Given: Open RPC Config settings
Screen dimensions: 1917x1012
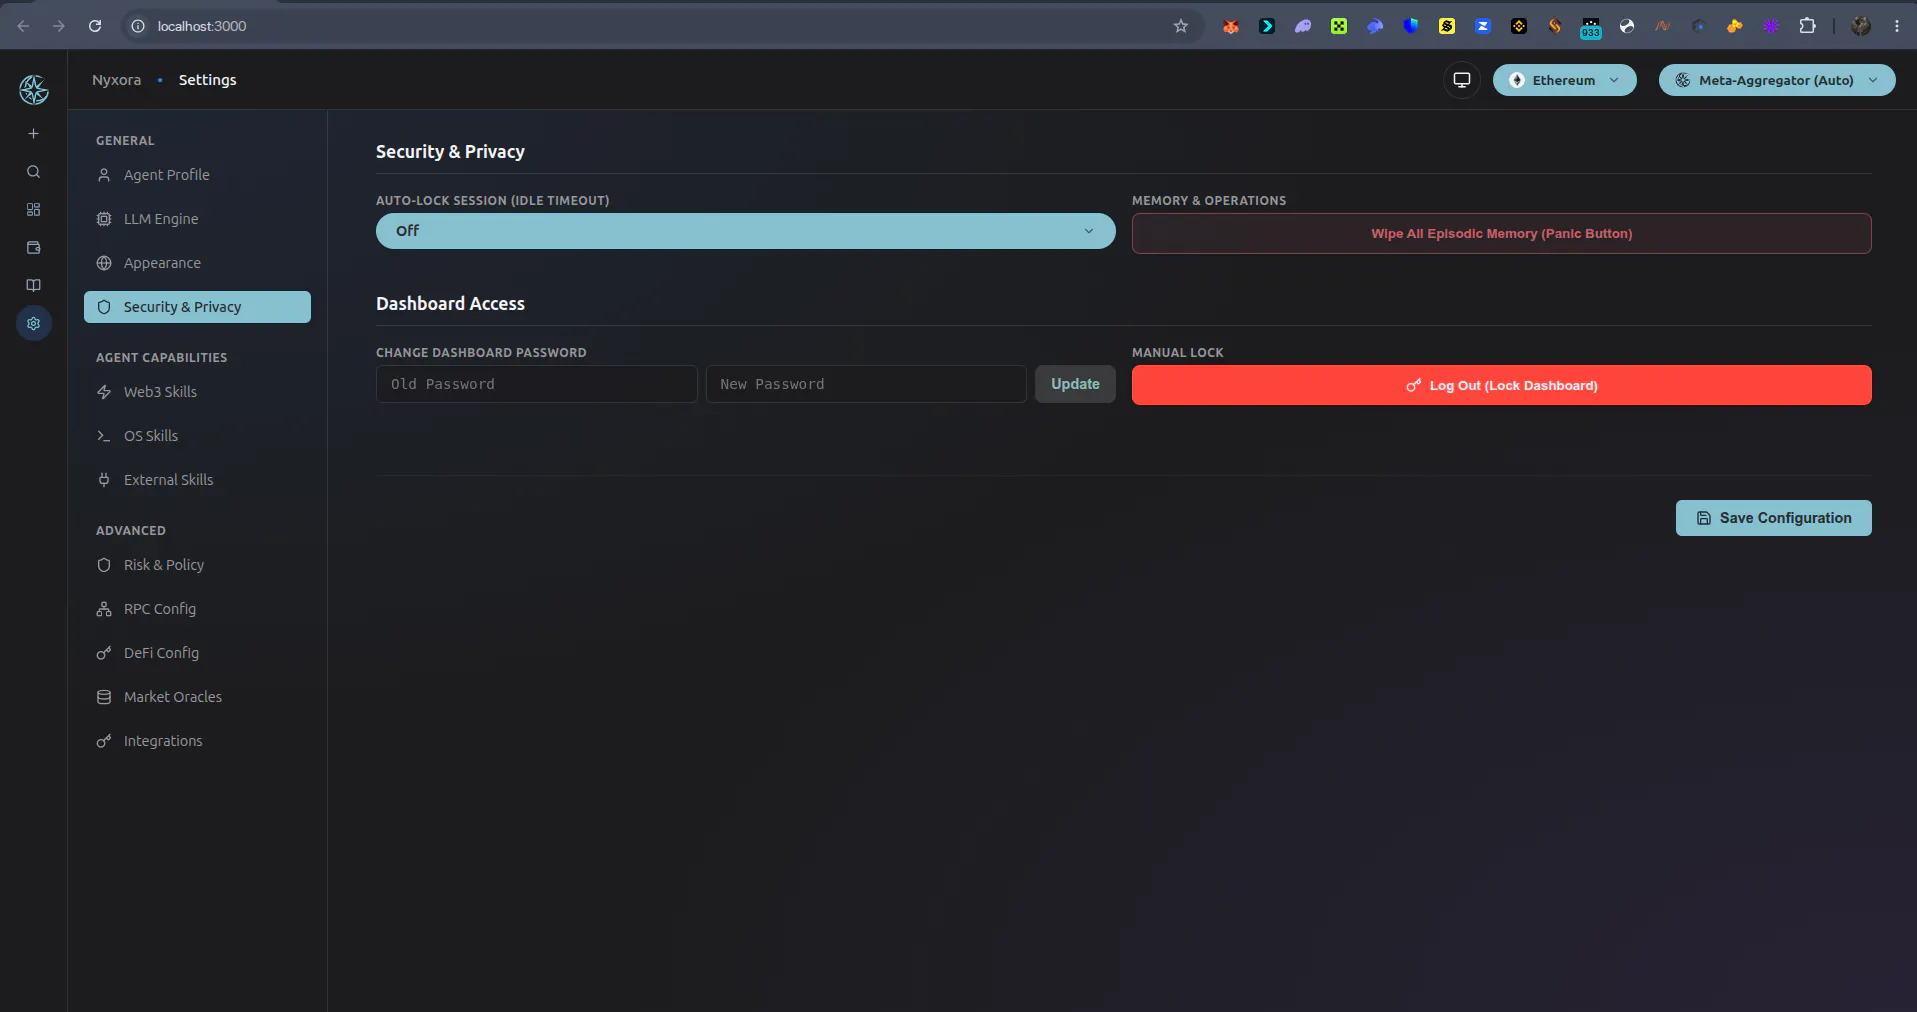Looking at the screenshot, I should pyautogui.click(x=197, y=609).
